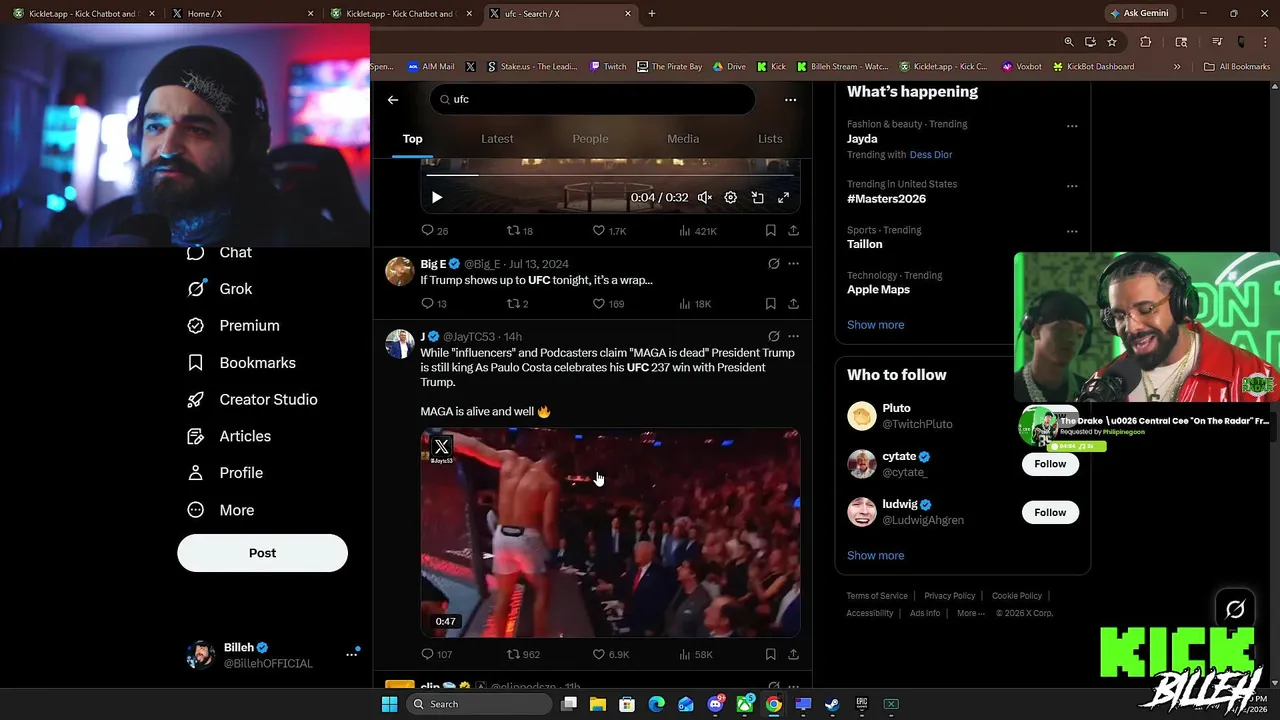The image size is (1280, 720).
Task: Ask Grok about the Big E post
Action: tap(773, 264)
